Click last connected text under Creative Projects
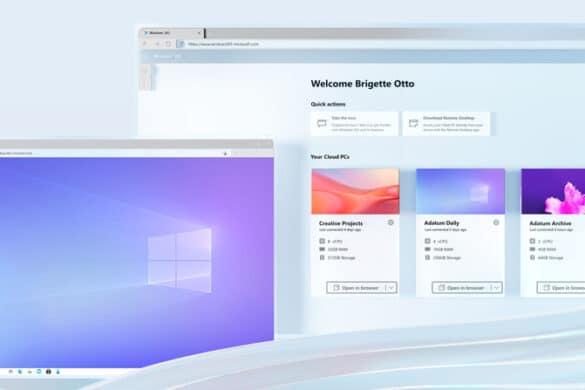The height and width of the screenshot is (390, 585). 340,230
